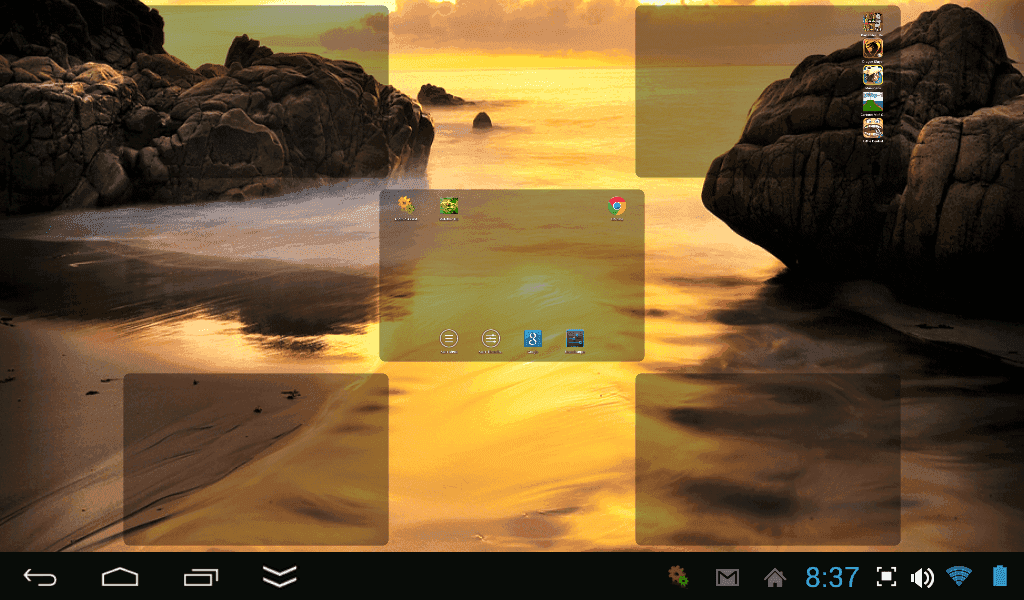Open the orange gears app icon
This screenshot has width=1024, height=600.
click(406, 206)
